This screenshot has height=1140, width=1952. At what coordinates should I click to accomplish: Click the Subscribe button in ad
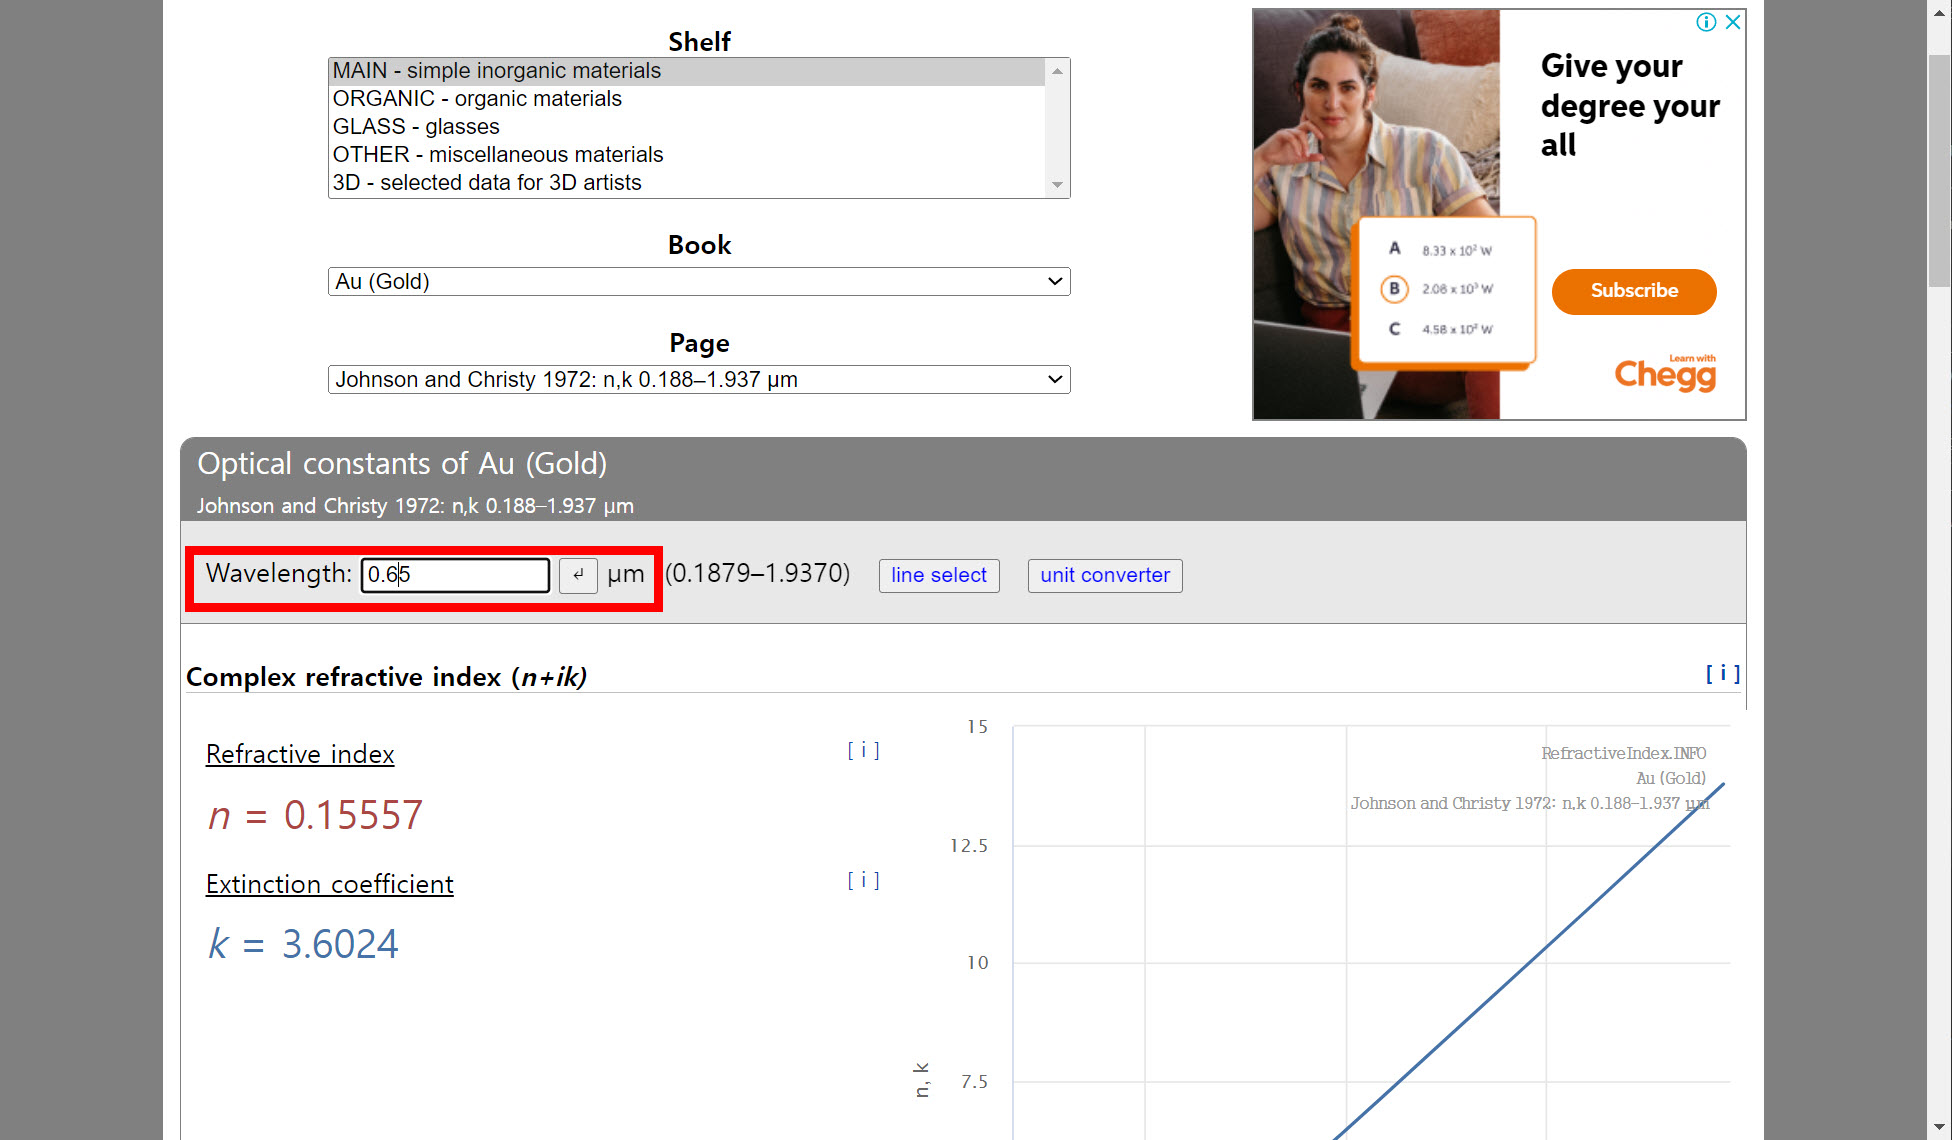(x=1633, y=291)
